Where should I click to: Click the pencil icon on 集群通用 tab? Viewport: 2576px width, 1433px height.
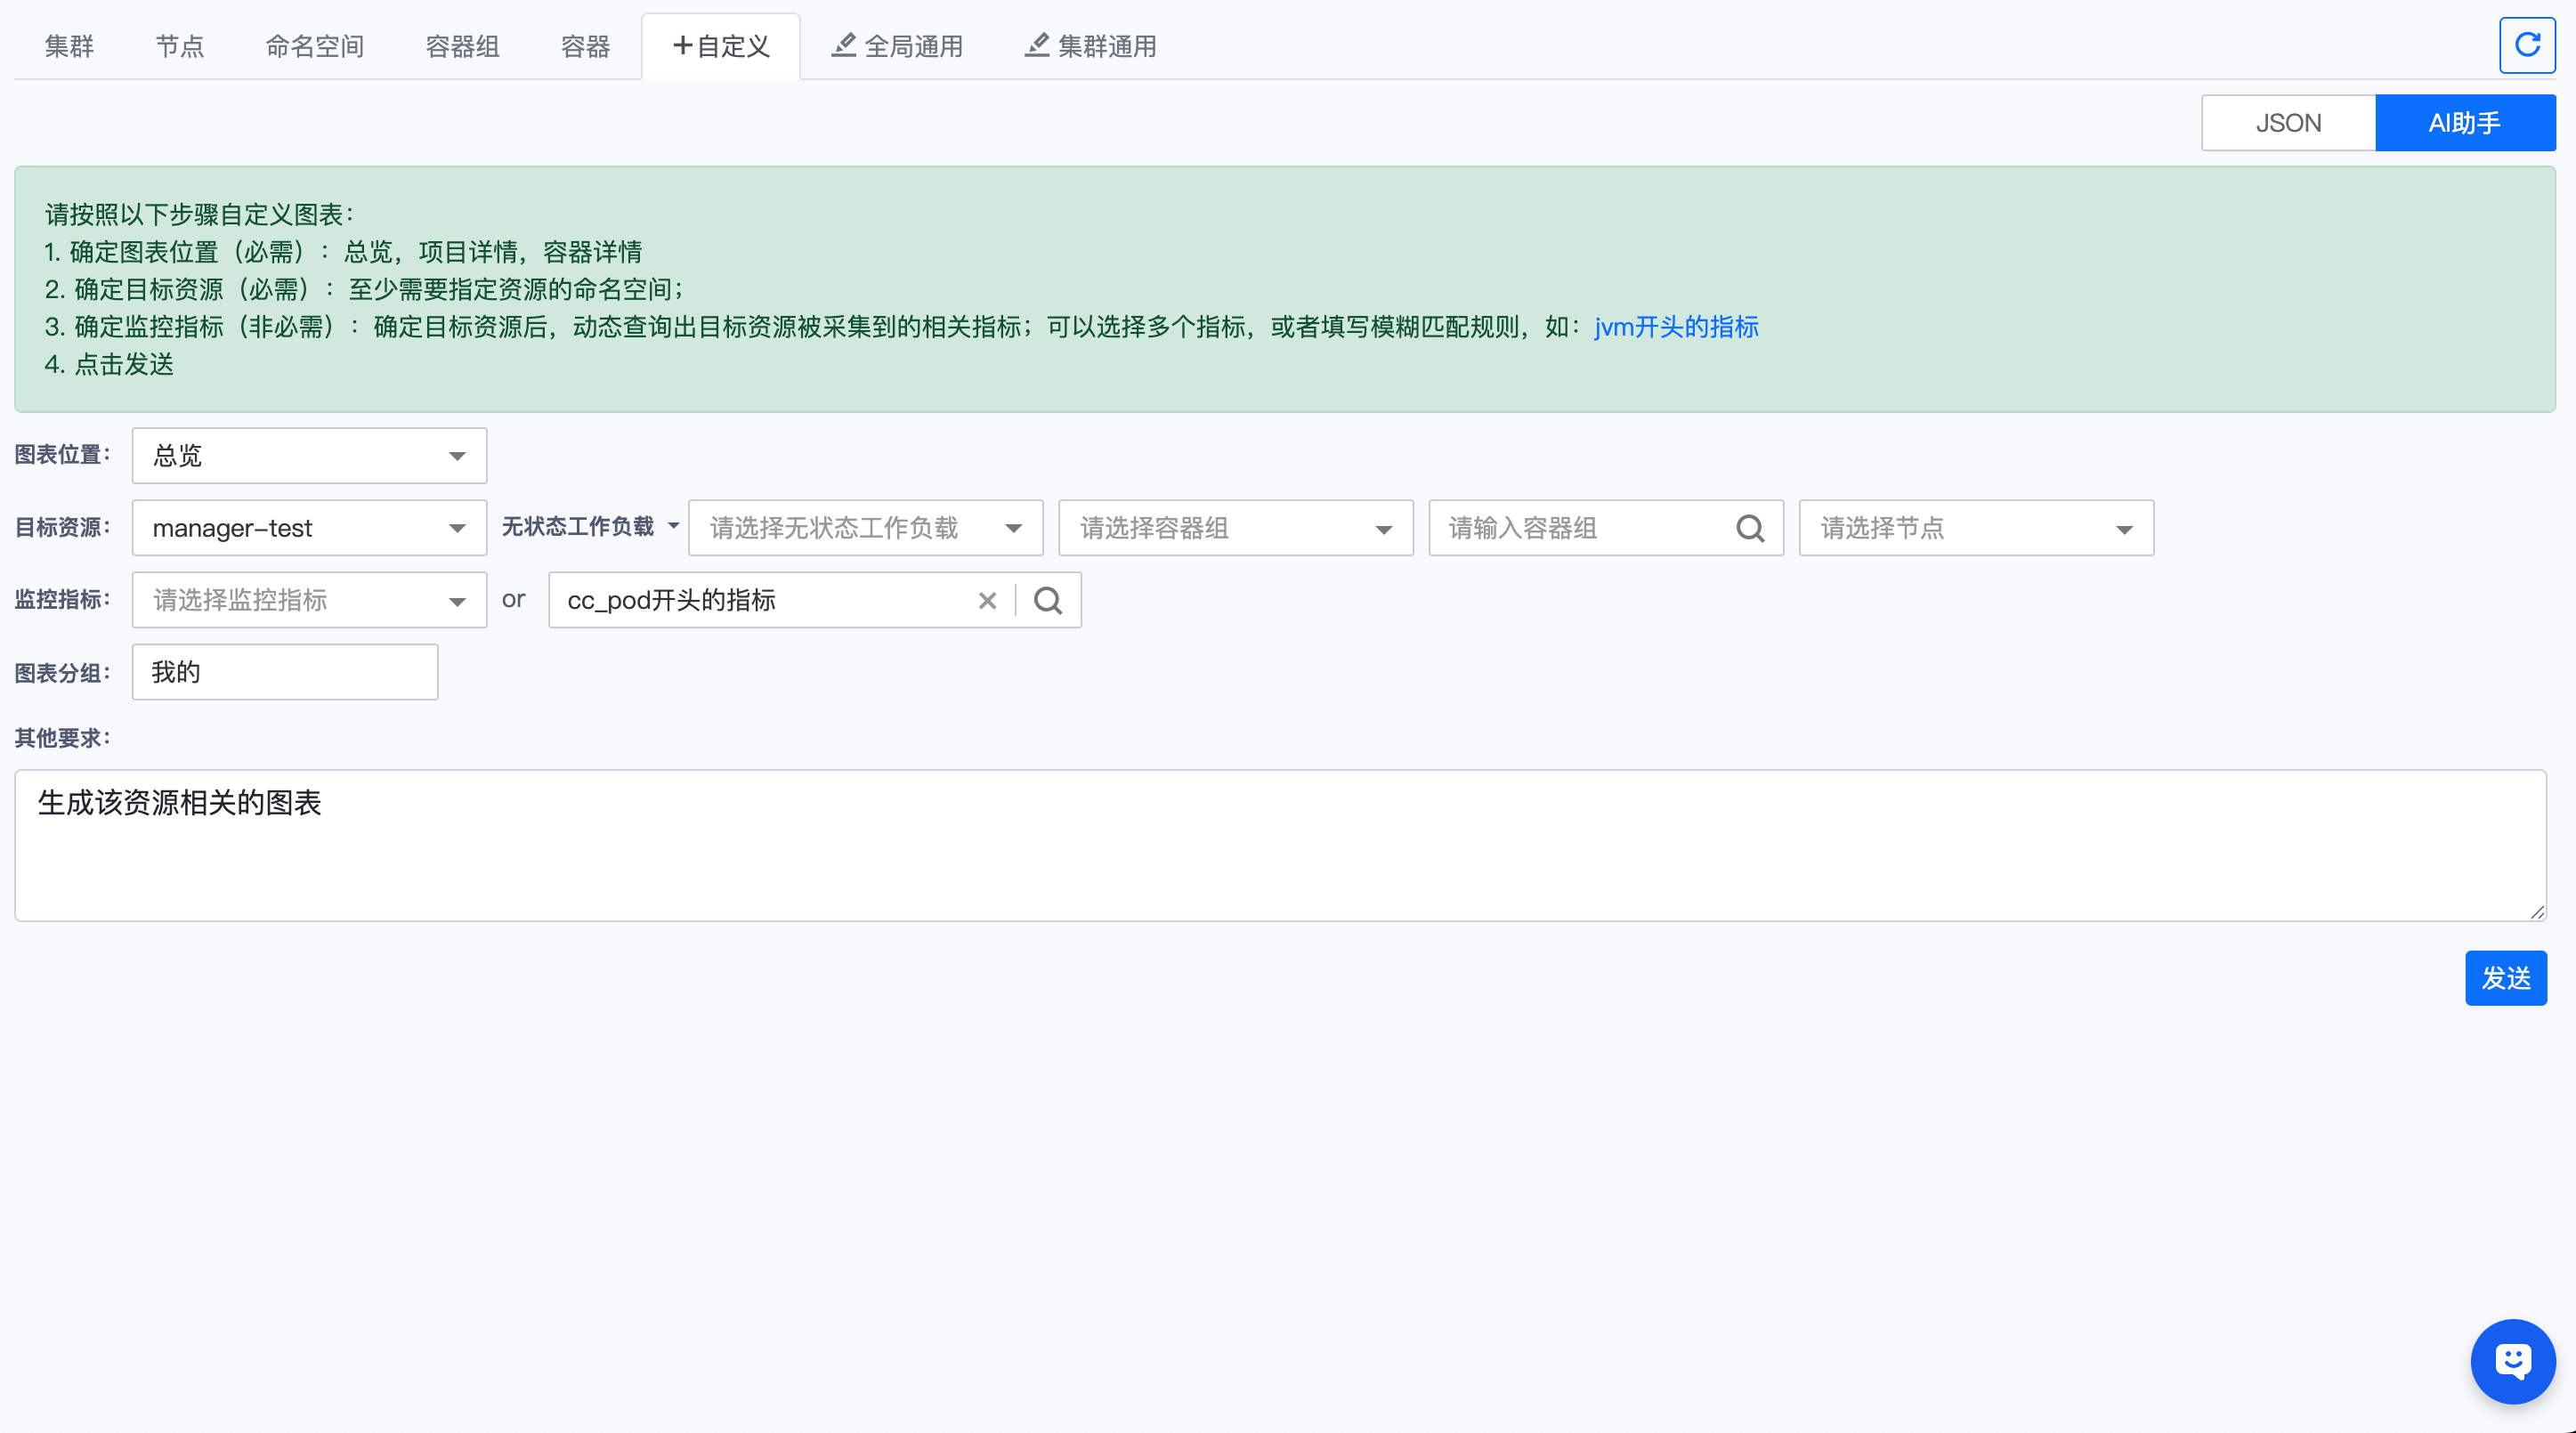[x=1037, y=45]
